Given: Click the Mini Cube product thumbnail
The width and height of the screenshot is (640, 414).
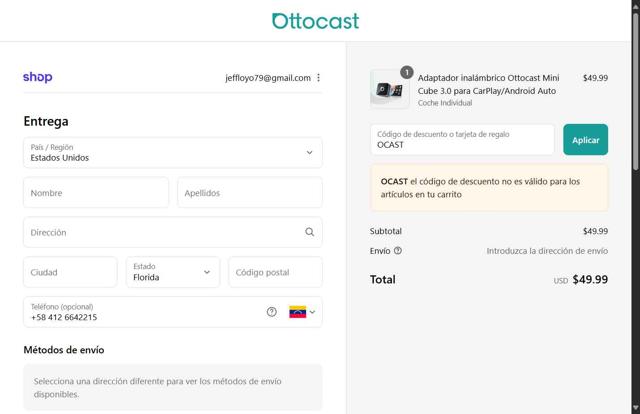Looking at the screenshot, I should pyautogui.click(x=389, y=89).
